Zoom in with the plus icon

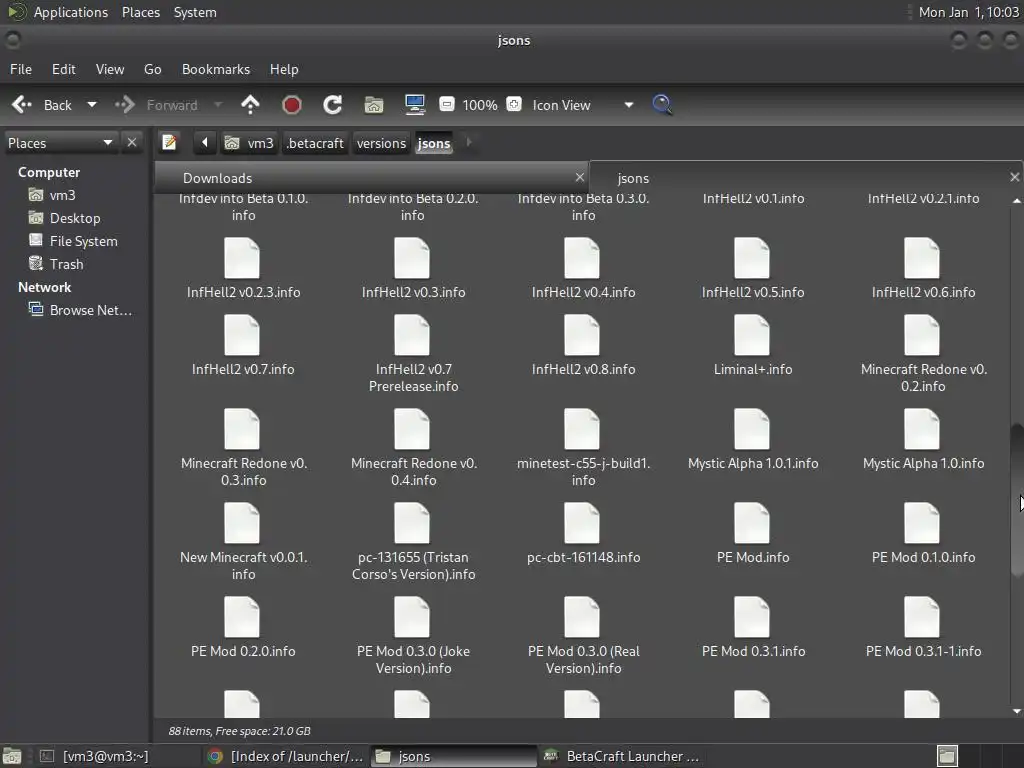(x=514, y=104)
